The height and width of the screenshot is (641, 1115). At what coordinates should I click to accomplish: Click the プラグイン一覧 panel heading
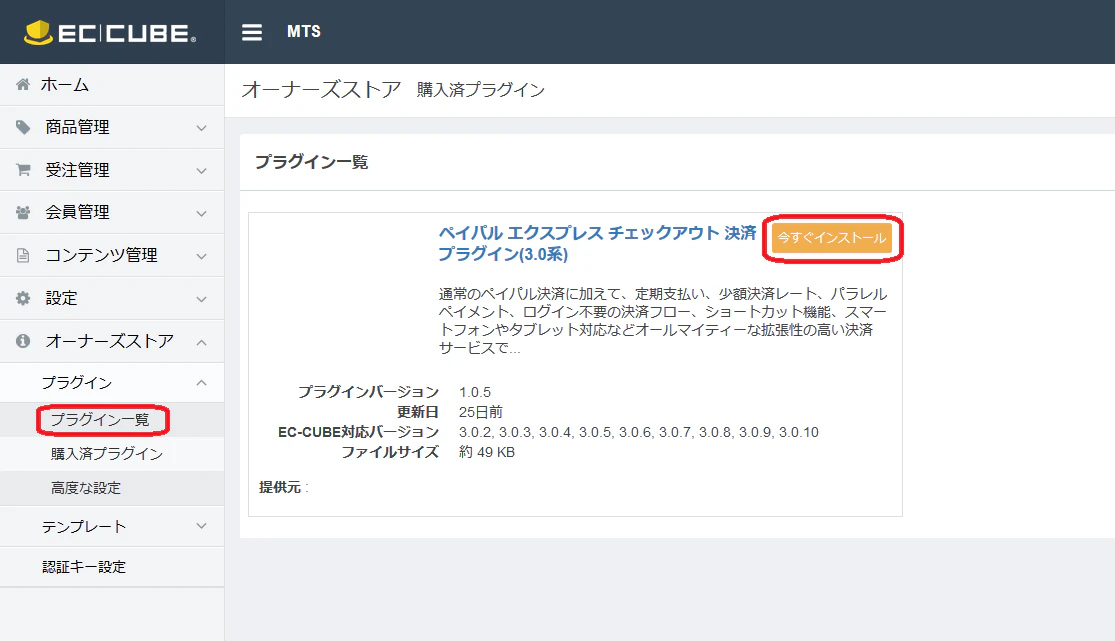pyautogui.click(x=311, y=162)
